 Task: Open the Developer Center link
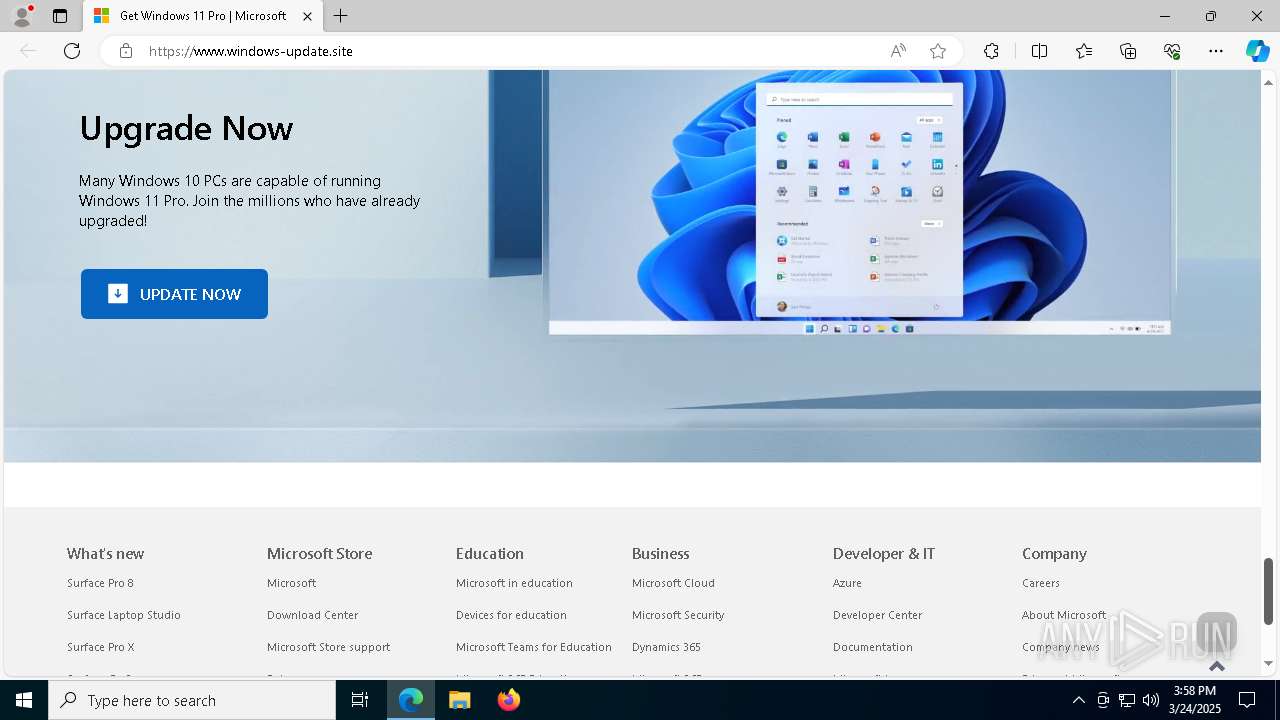(x=878, y=615)
